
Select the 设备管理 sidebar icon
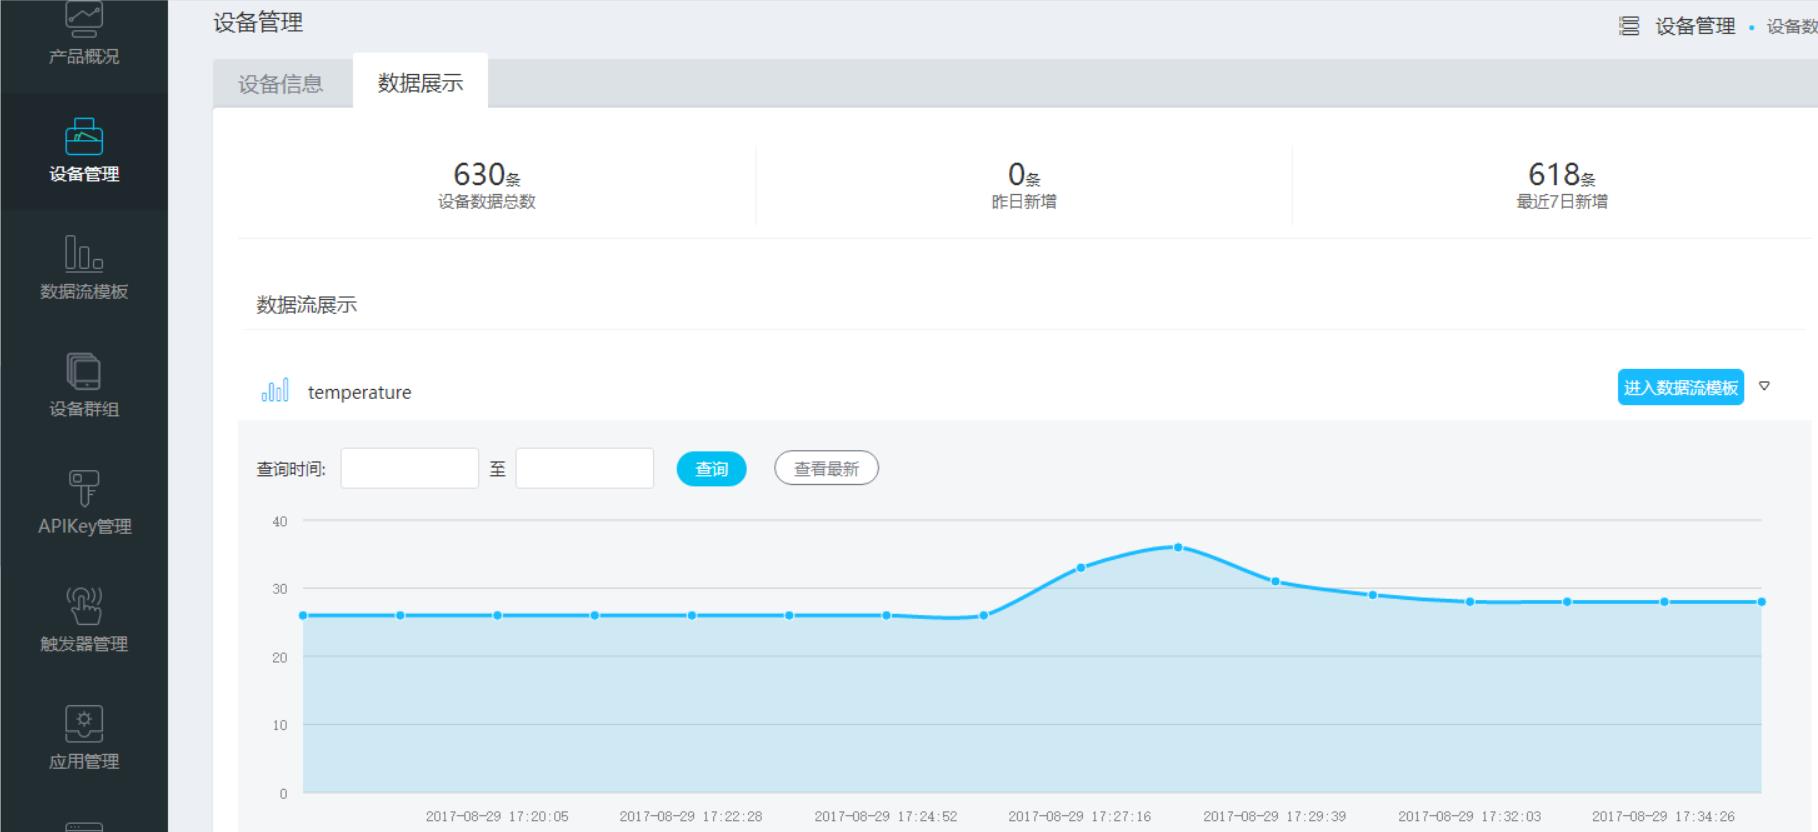click(x=84, y=137)
